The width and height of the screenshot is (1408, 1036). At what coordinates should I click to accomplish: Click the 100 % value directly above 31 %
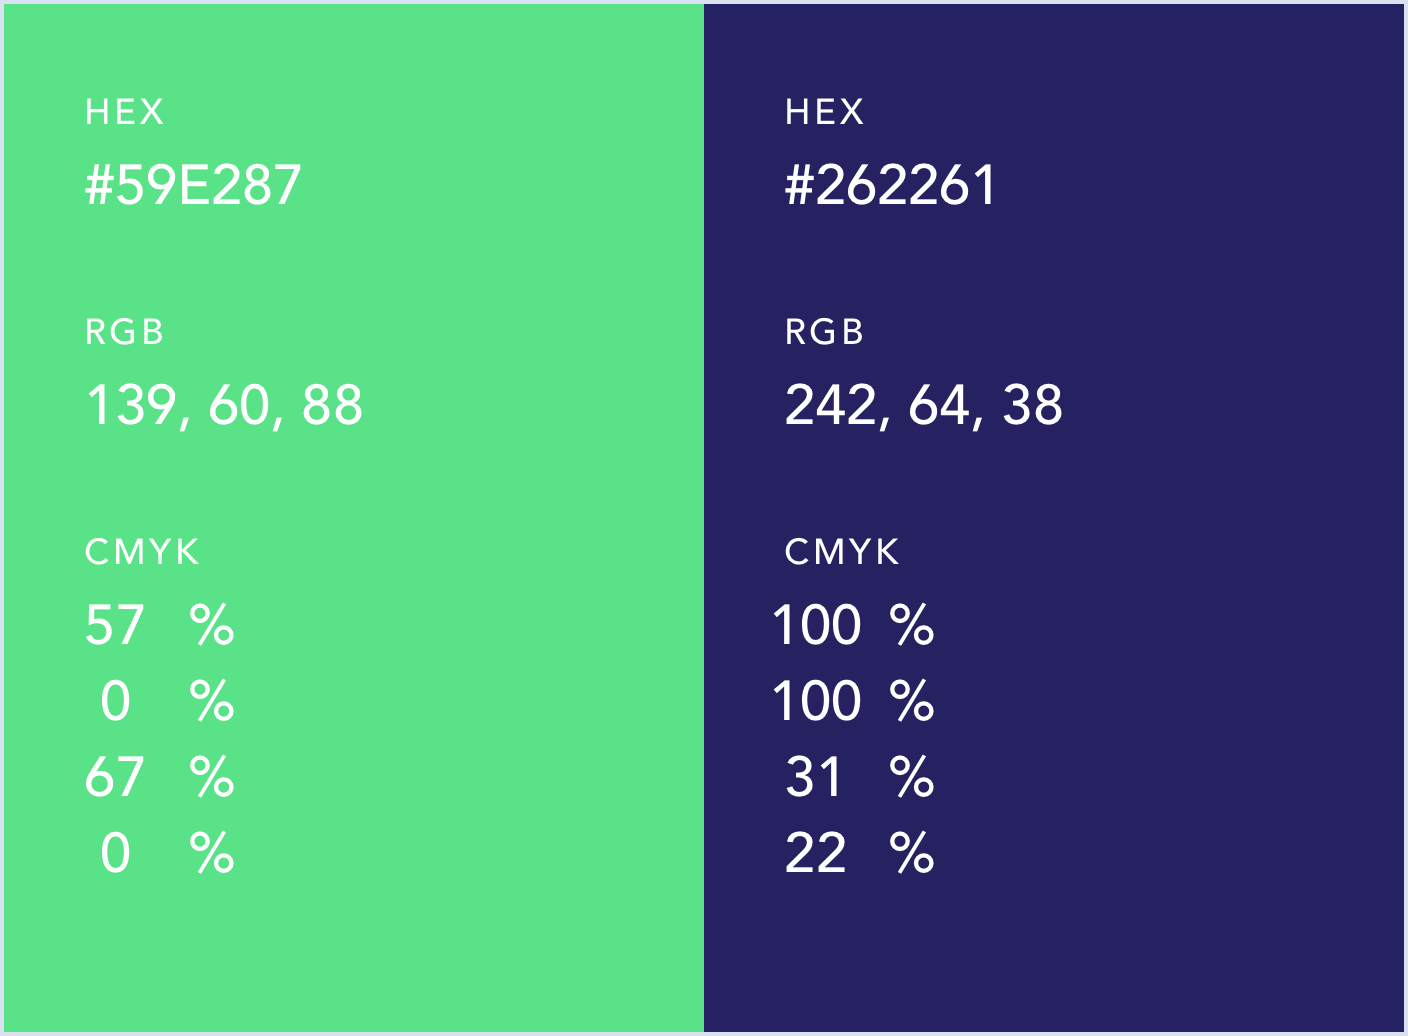coord(853,701)
